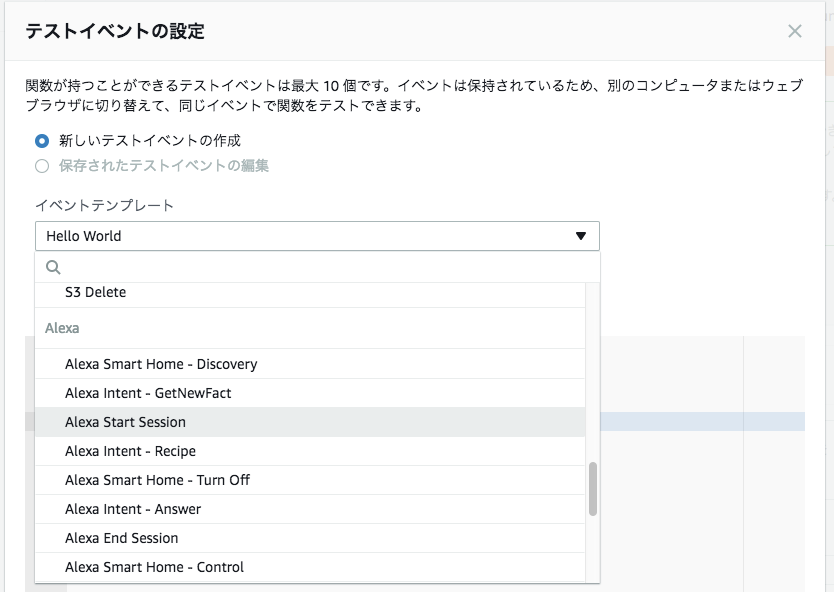Click the dialog title text

115,31
